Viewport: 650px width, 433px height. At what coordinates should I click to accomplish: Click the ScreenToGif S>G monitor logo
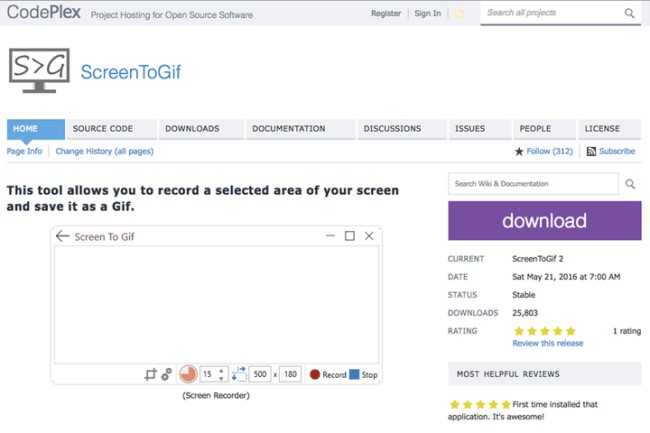pyautogui.click(x=39, y=70)
